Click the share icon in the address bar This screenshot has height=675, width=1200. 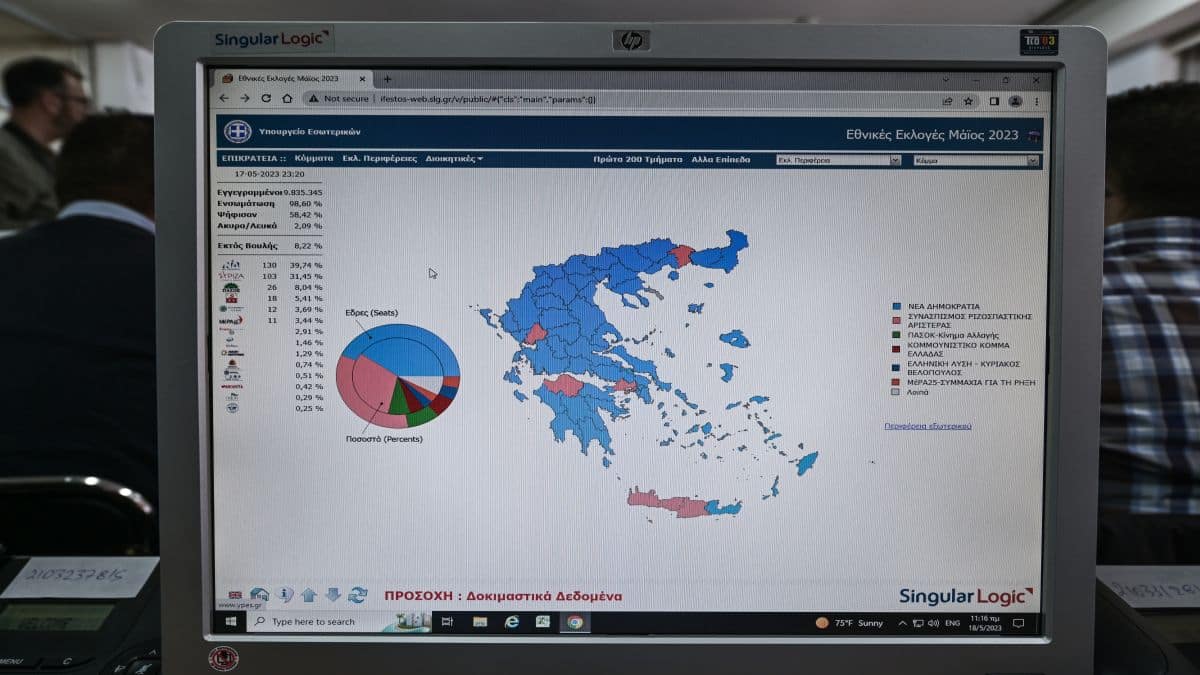click(947, 100)
